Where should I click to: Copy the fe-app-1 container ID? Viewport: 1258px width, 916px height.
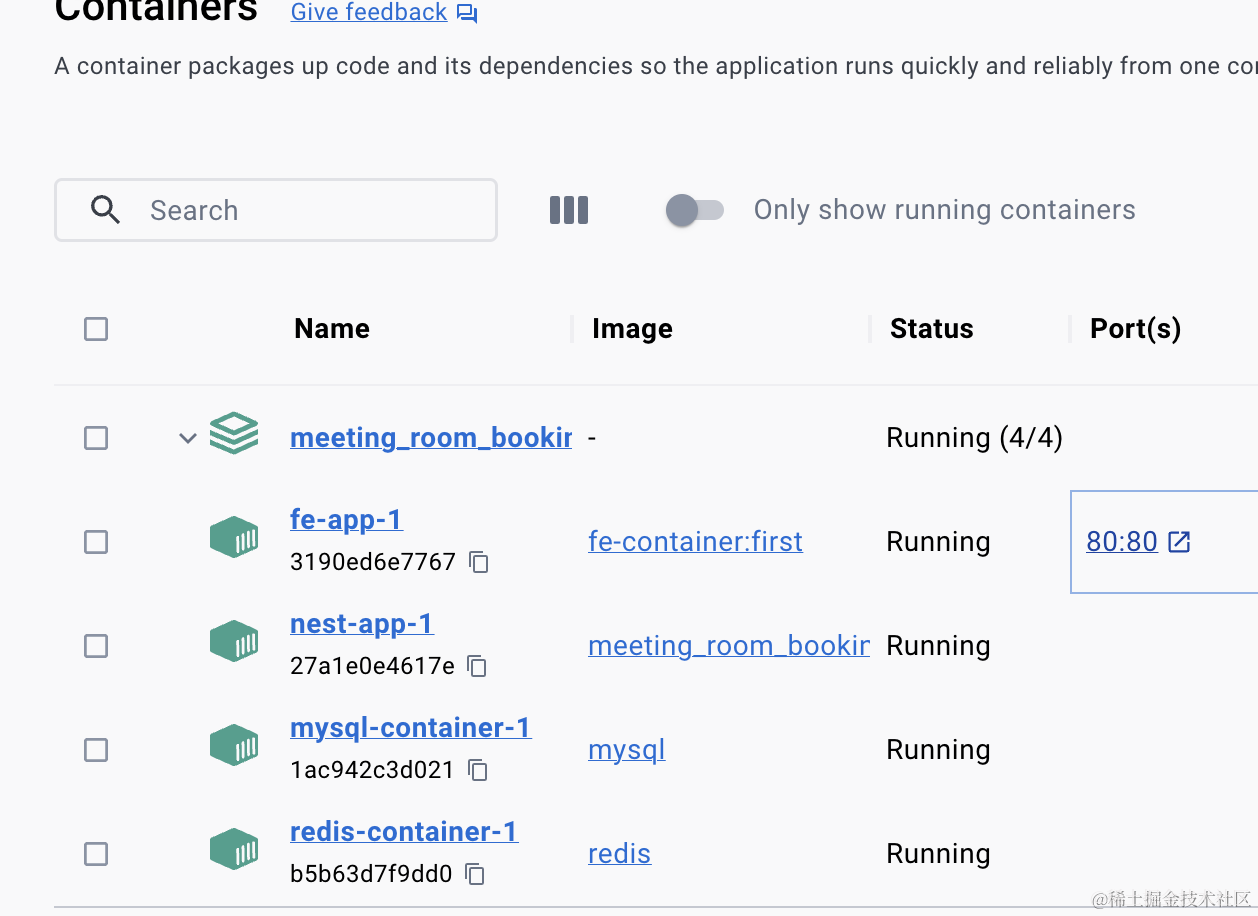point(479,563)
